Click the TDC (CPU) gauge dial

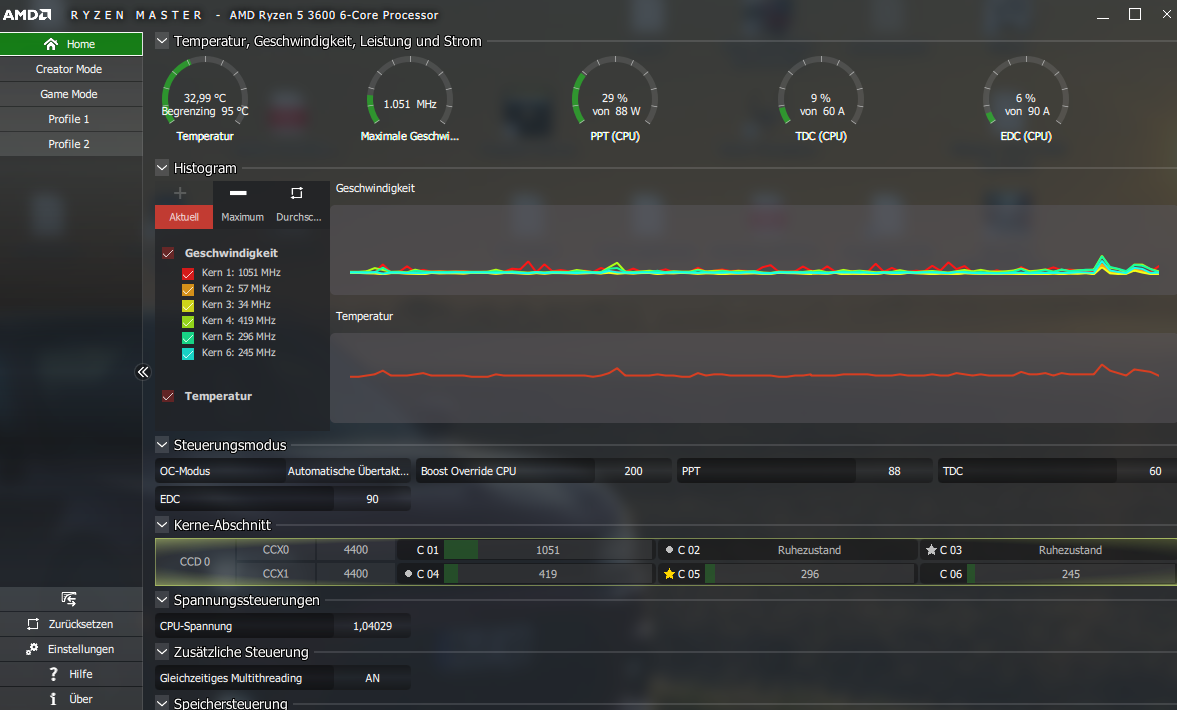pyautogui.click(x=820, y=92)
